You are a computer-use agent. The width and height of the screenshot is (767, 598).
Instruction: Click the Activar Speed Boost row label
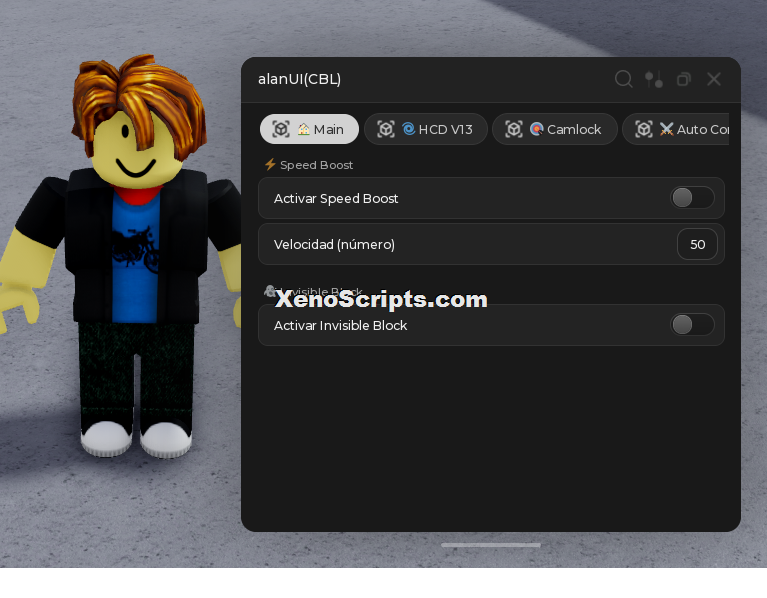pos(336,199)
